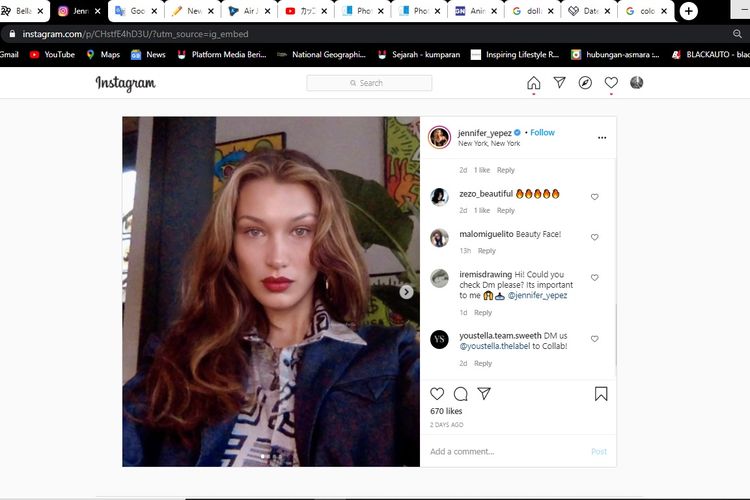Like zezo_beautiful's comment
Screen dimensions: 750x500
pos(595,197)
